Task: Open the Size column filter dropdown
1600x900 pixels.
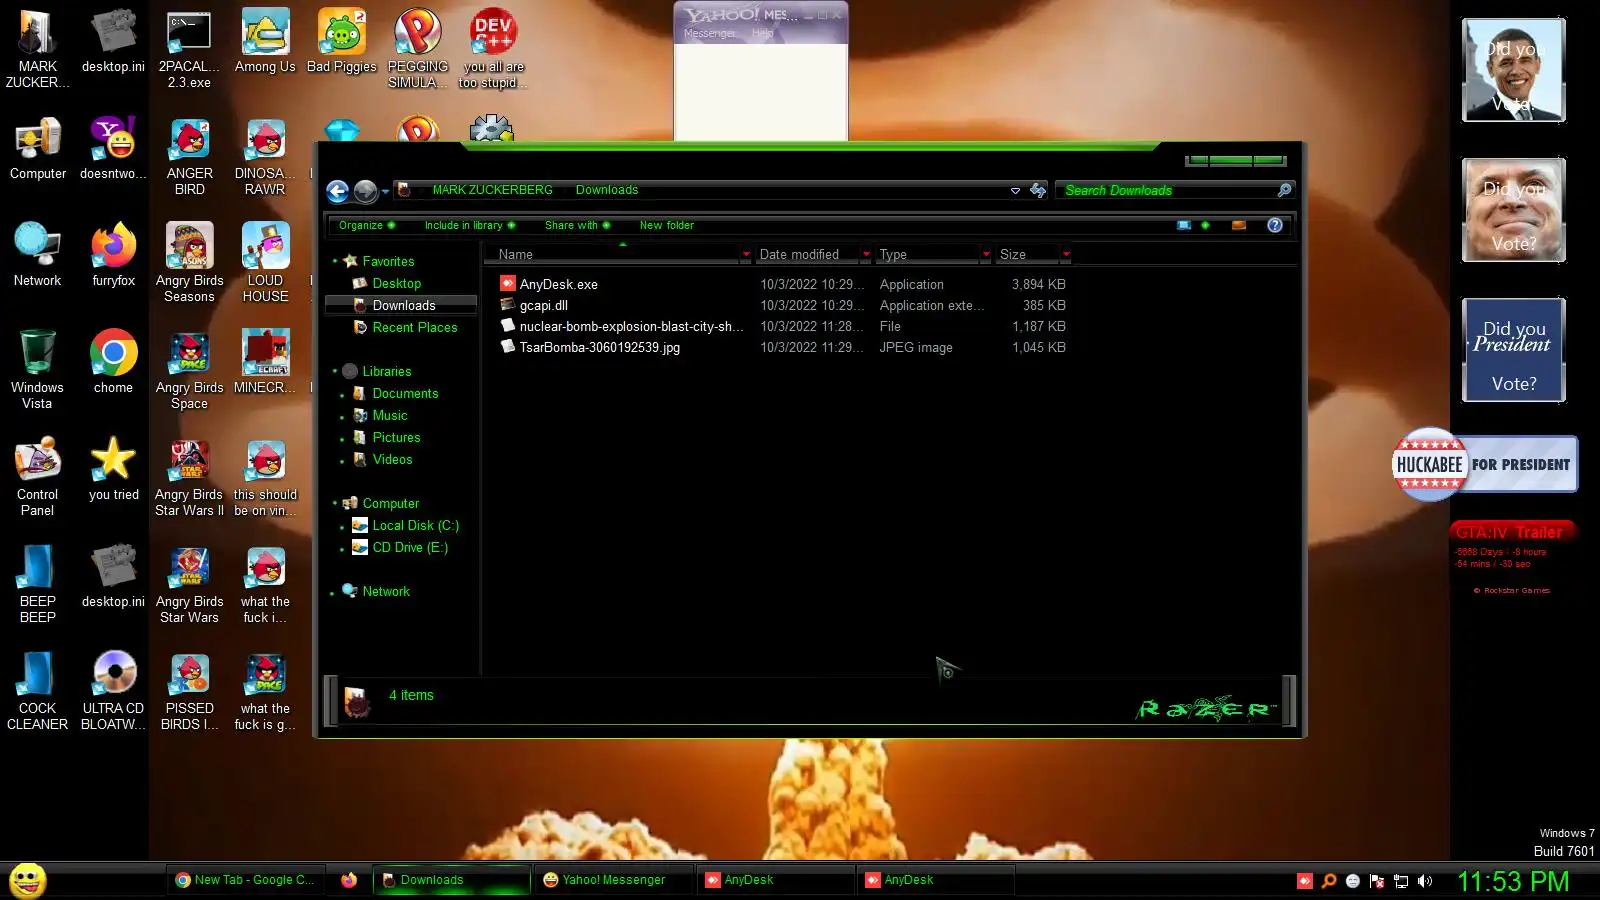Action: coord(1066,254)
